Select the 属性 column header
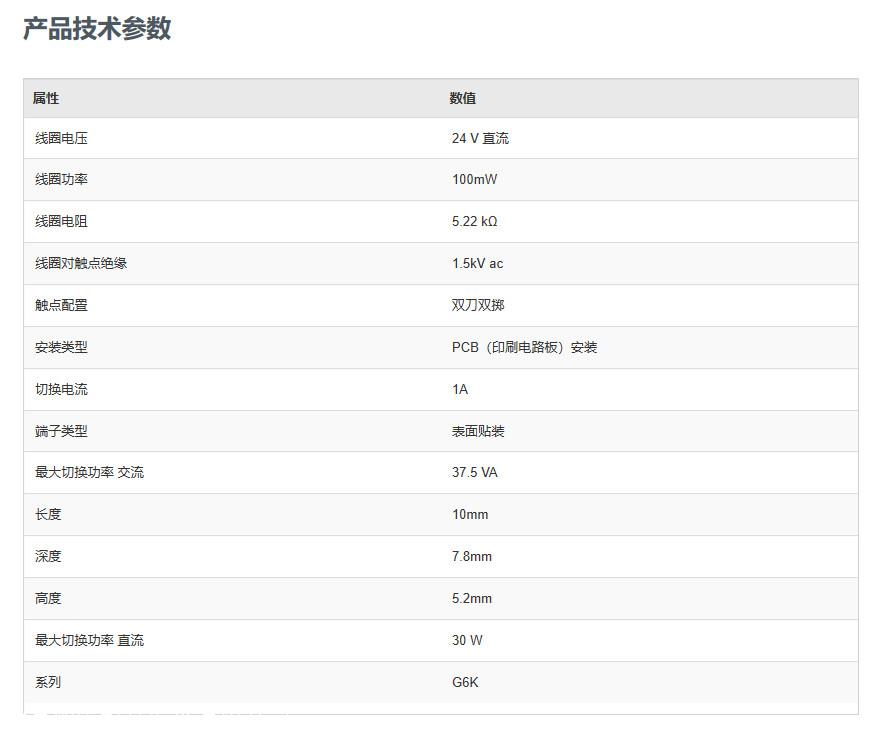Image resolution: width=896 pixels, height=732 pixels. tap(46, 98)
